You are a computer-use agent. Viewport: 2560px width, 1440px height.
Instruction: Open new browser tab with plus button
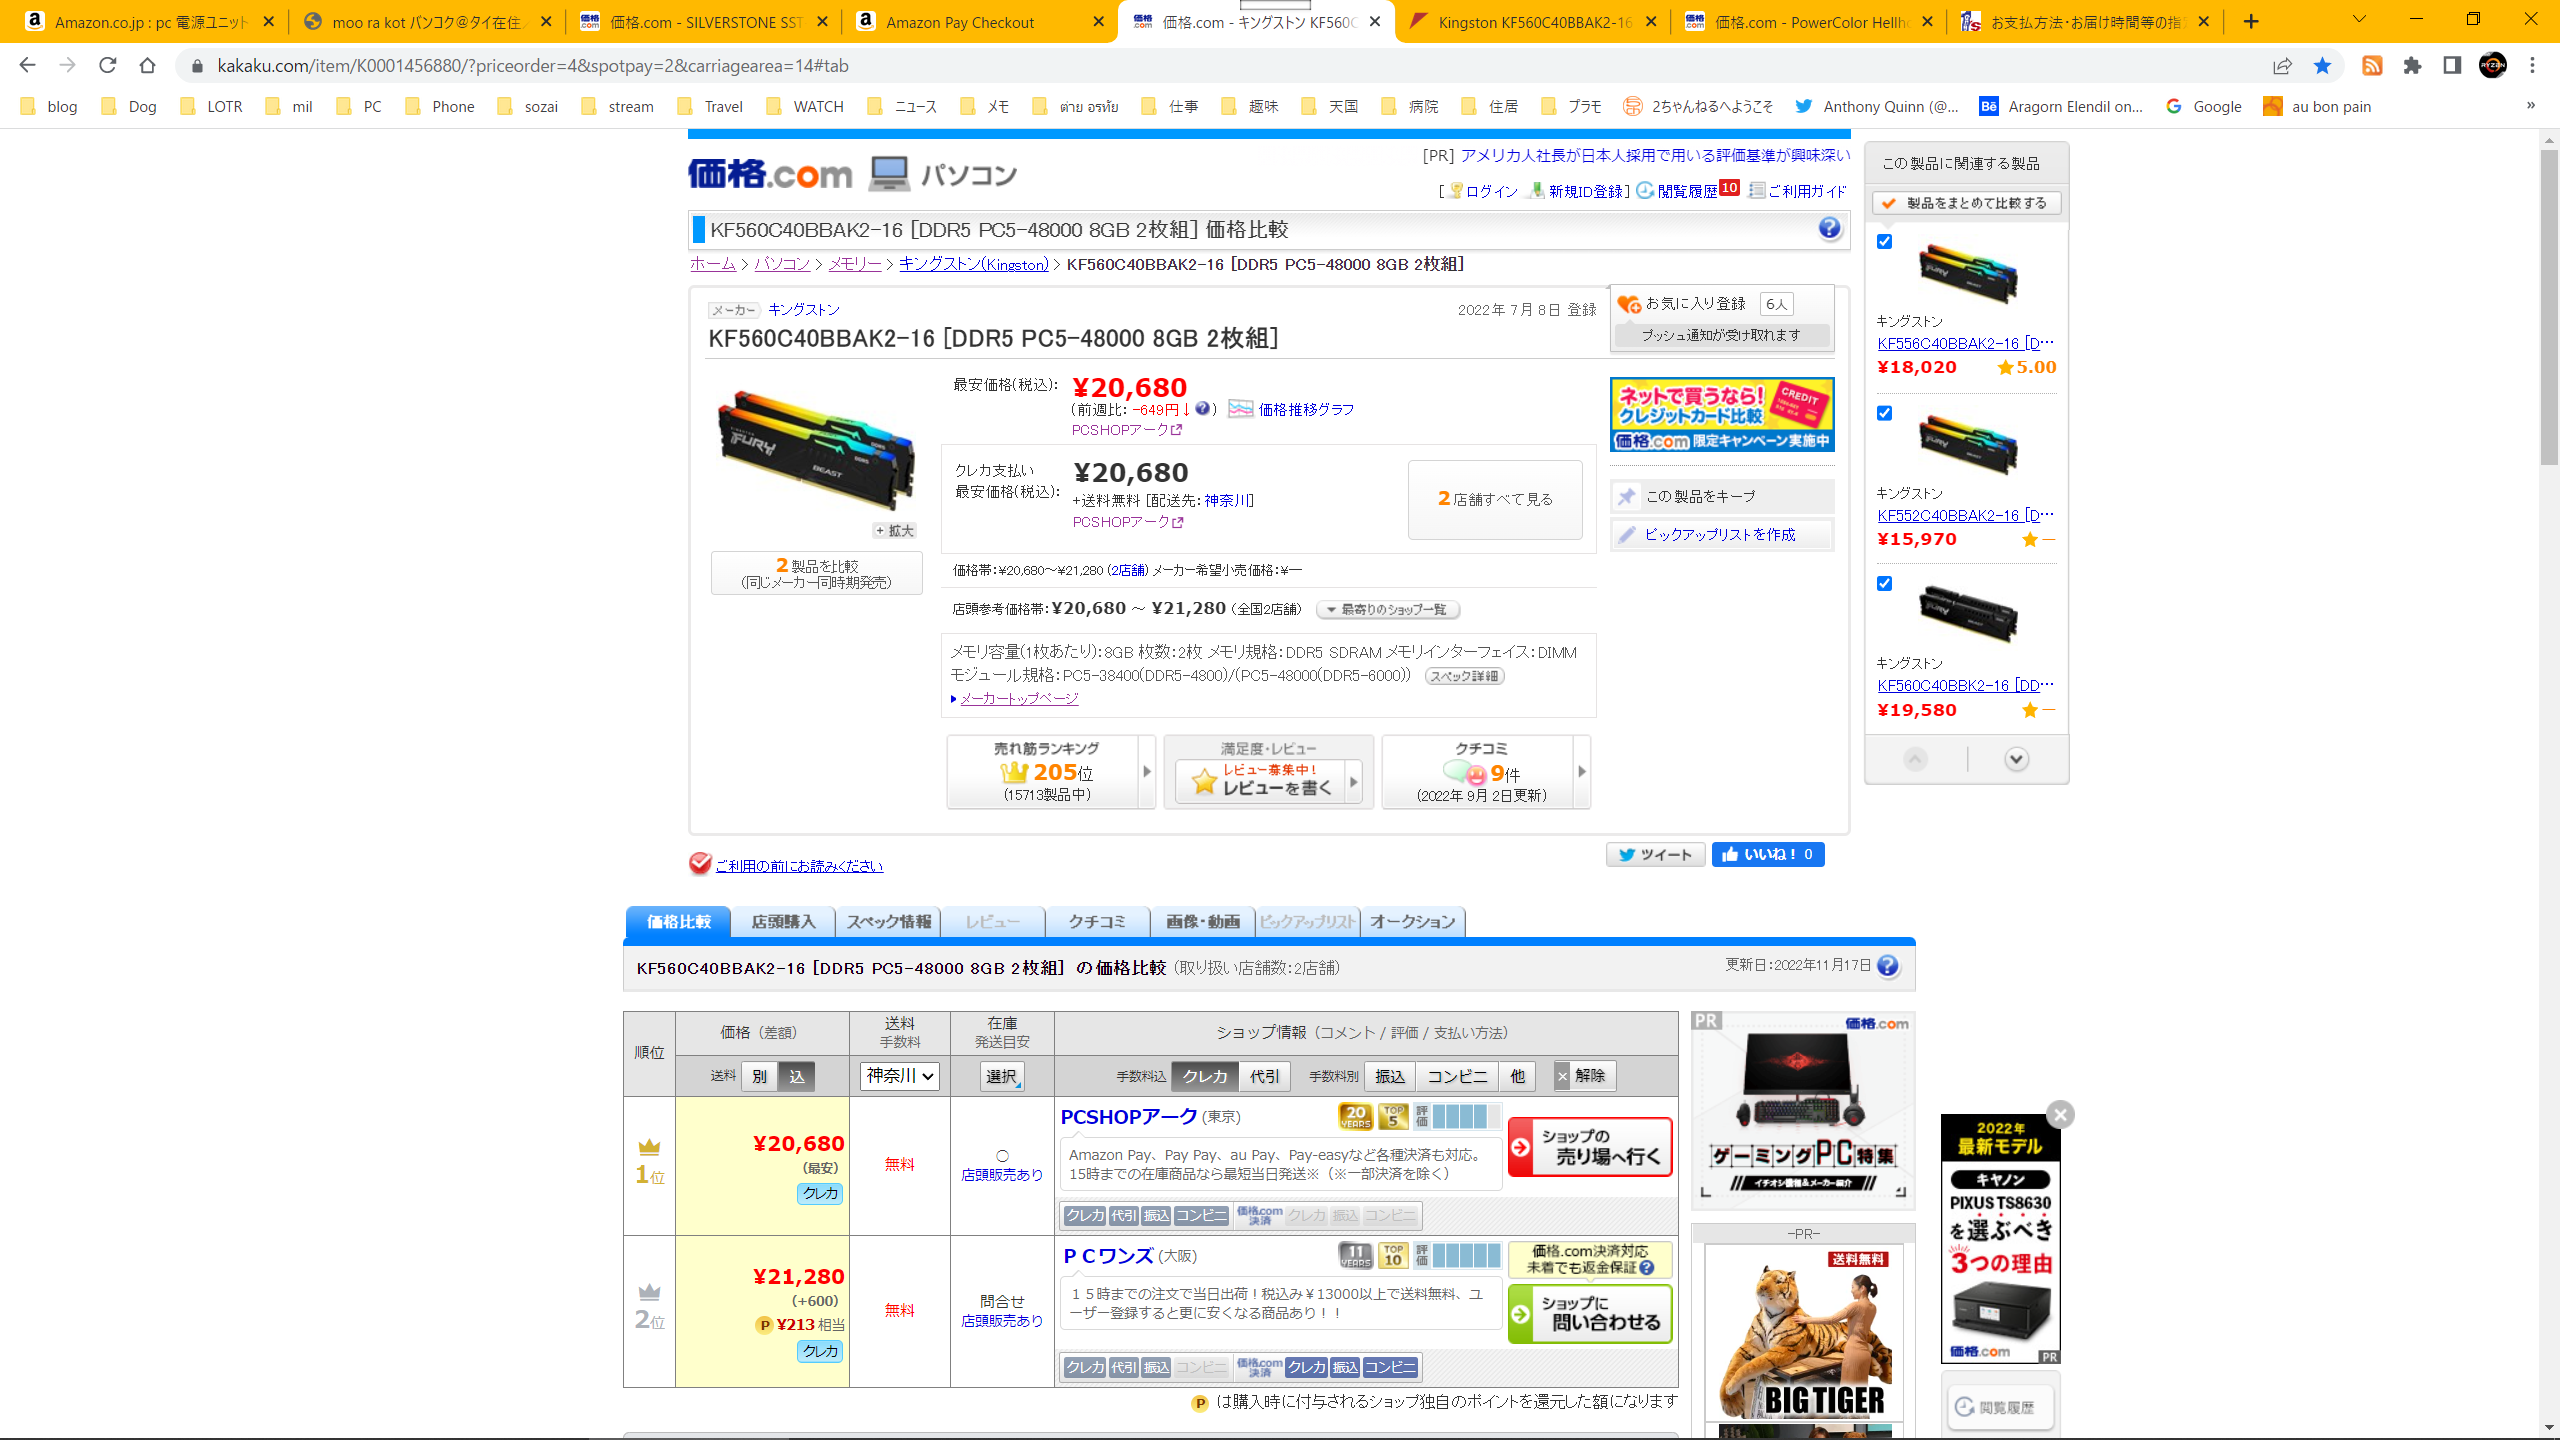(x=2250, y=21)
